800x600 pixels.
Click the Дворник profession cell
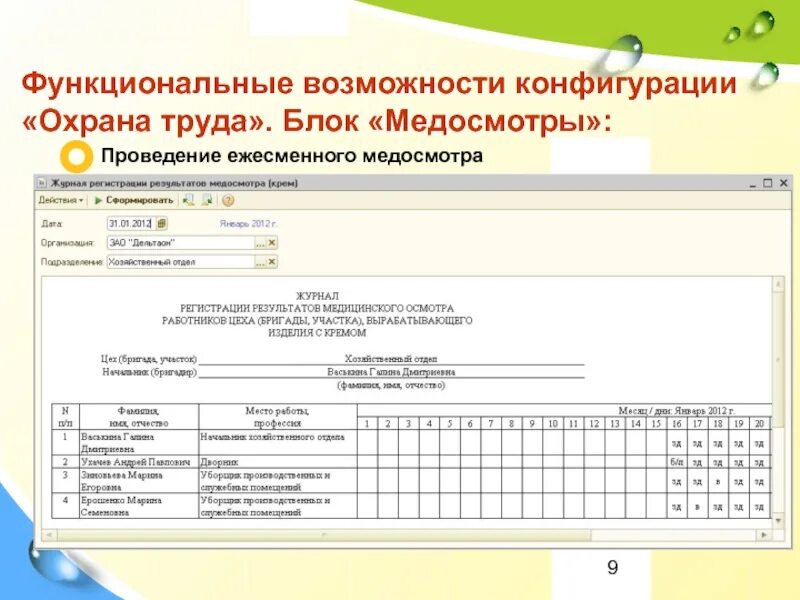[278, 462]
